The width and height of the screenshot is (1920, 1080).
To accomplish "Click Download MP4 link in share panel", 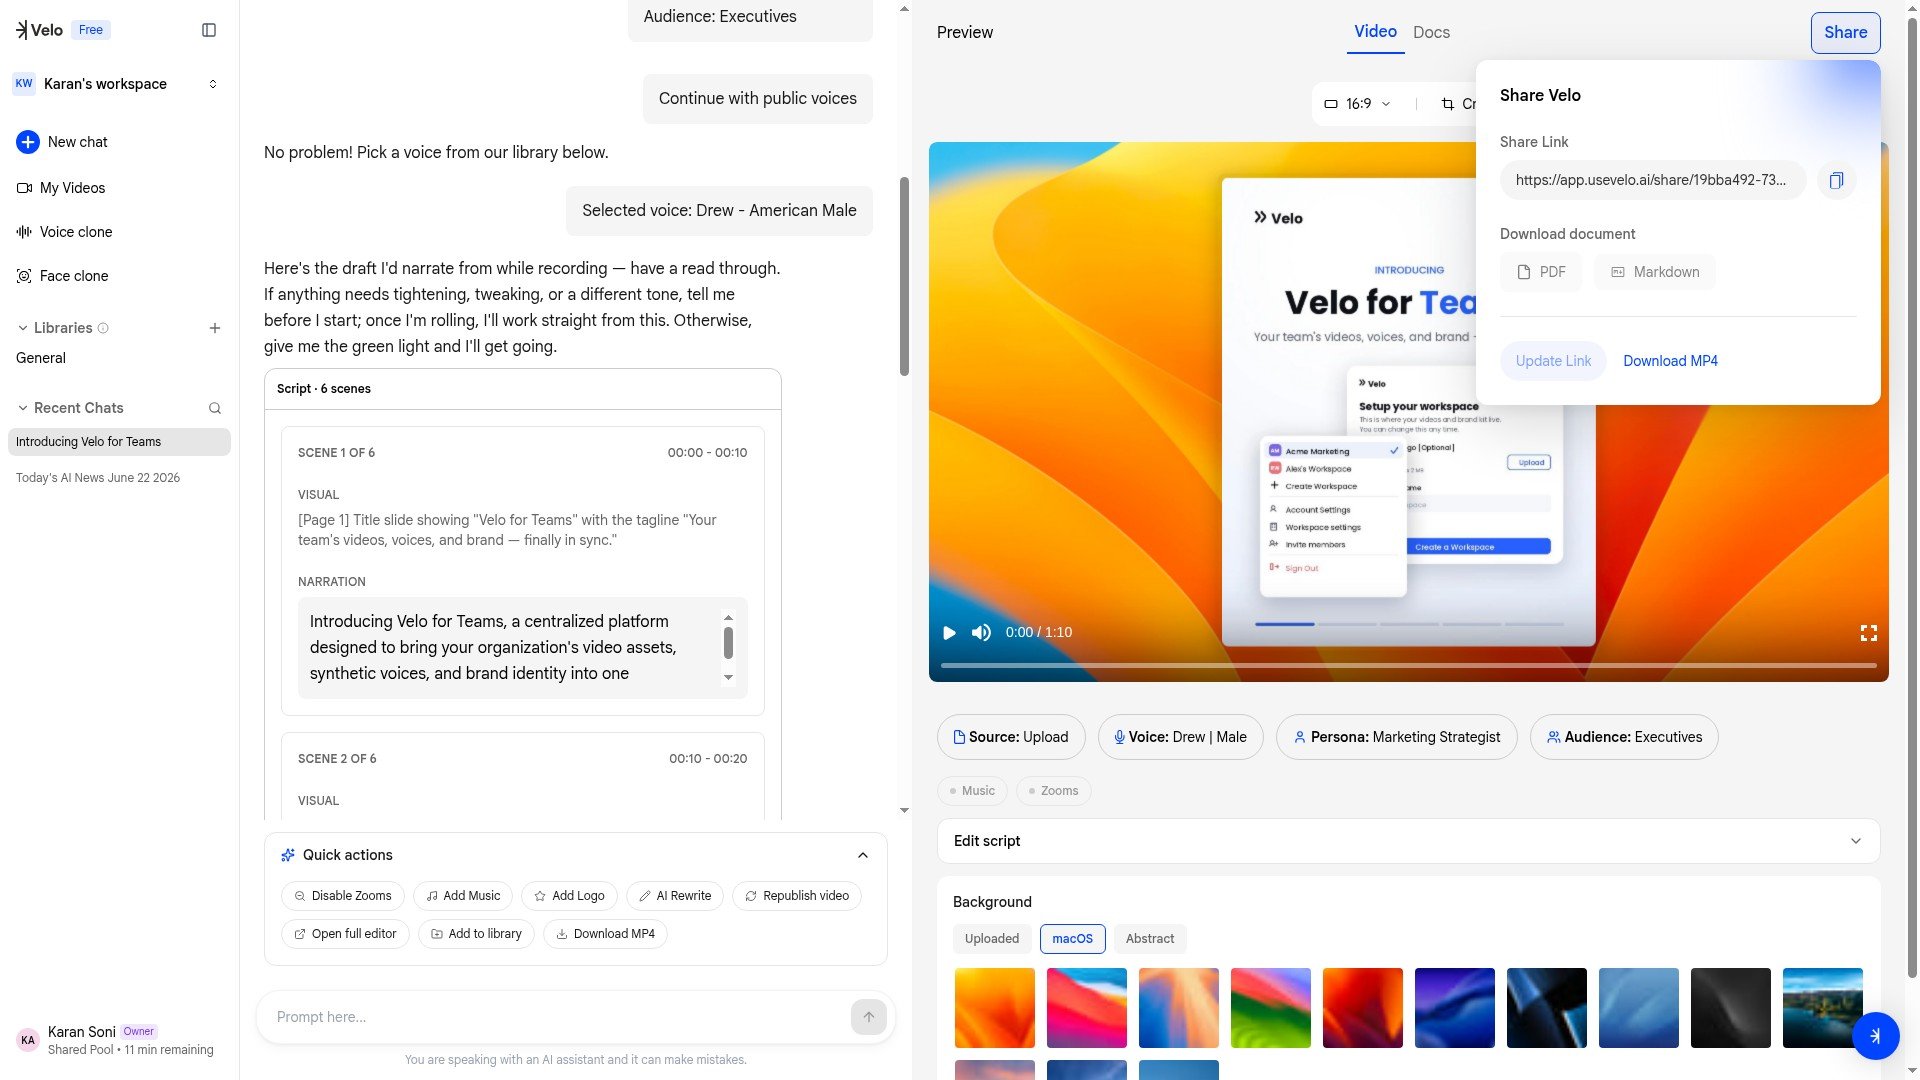I will [x=1670, y=361].
